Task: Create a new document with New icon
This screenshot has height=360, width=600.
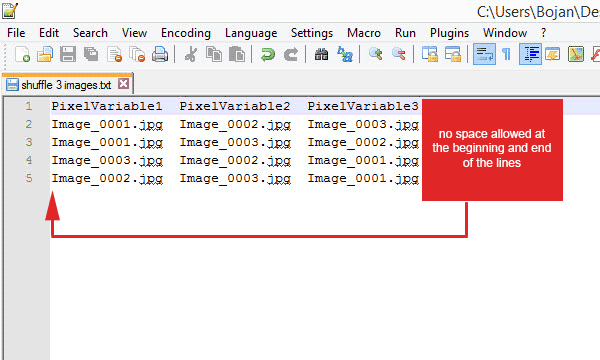Action: [22, 54]
